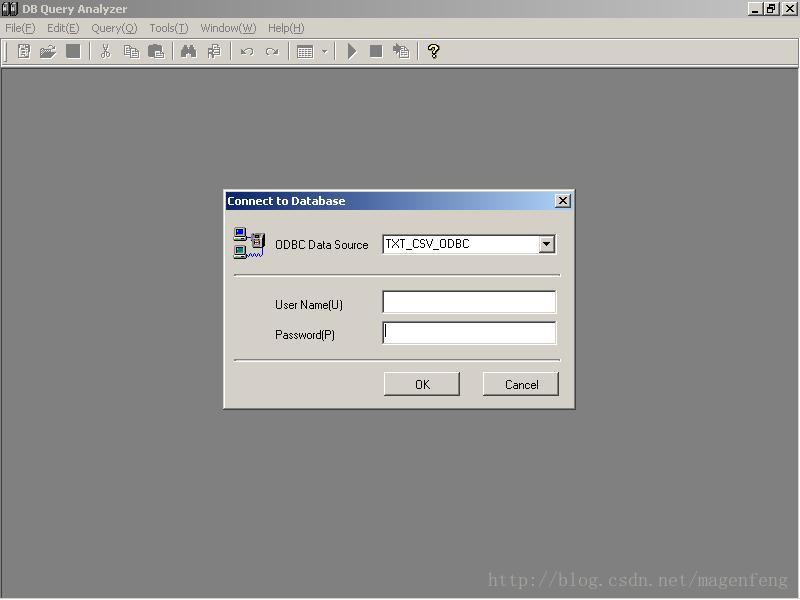Image resolution: width=800 pixels, height=600 pixels.
Task: Open the Window(W) menu
Action: tap(228, 29)
